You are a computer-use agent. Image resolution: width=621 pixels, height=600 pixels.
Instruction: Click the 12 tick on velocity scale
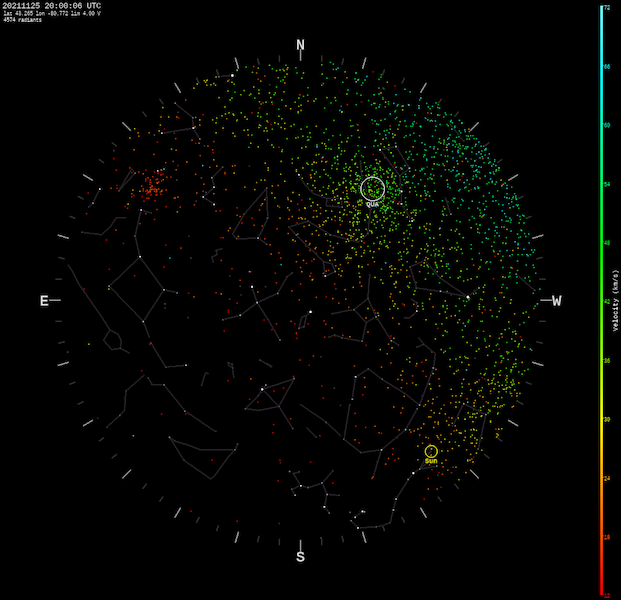608,596
